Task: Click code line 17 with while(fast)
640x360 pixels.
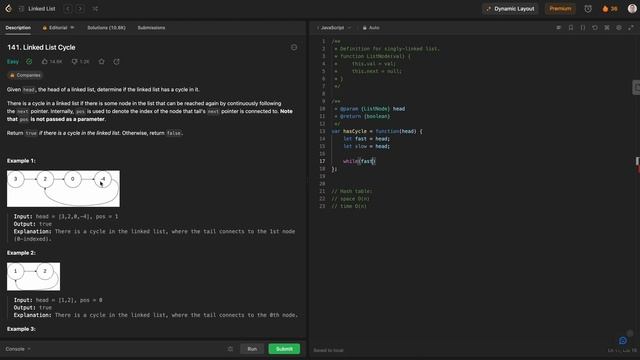Action: [x=359, y=161]
